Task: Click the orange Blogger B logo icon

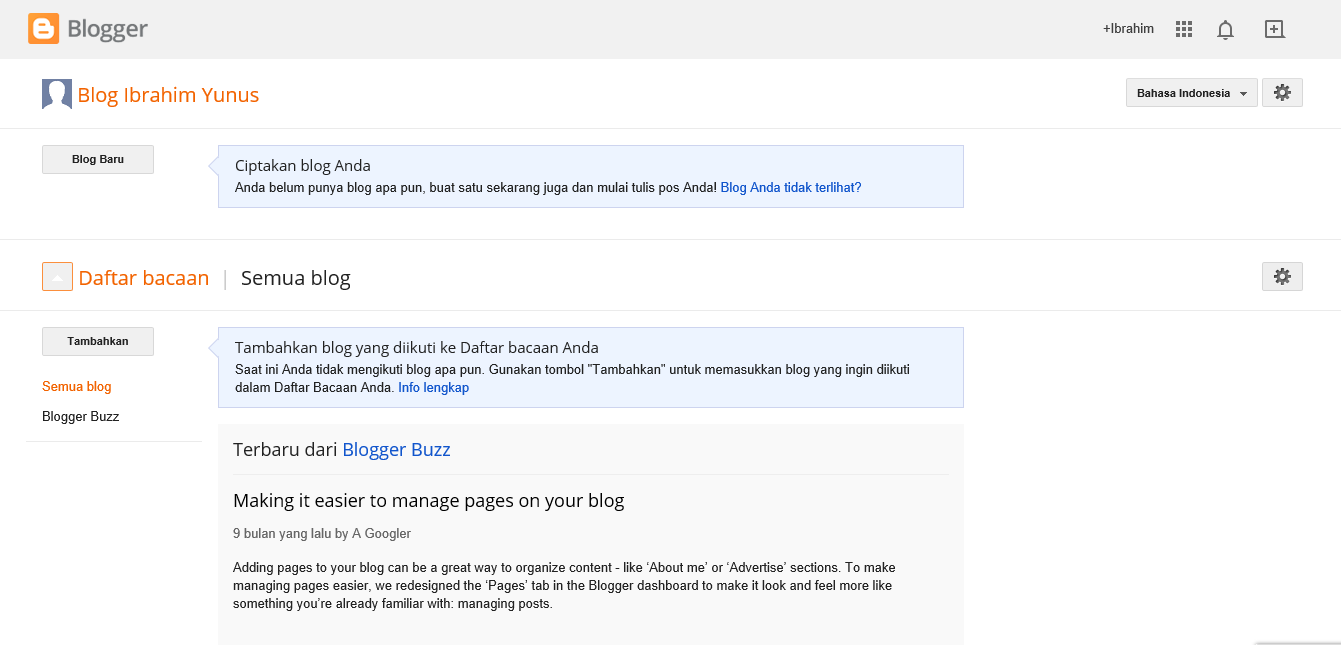Action: 41,28
